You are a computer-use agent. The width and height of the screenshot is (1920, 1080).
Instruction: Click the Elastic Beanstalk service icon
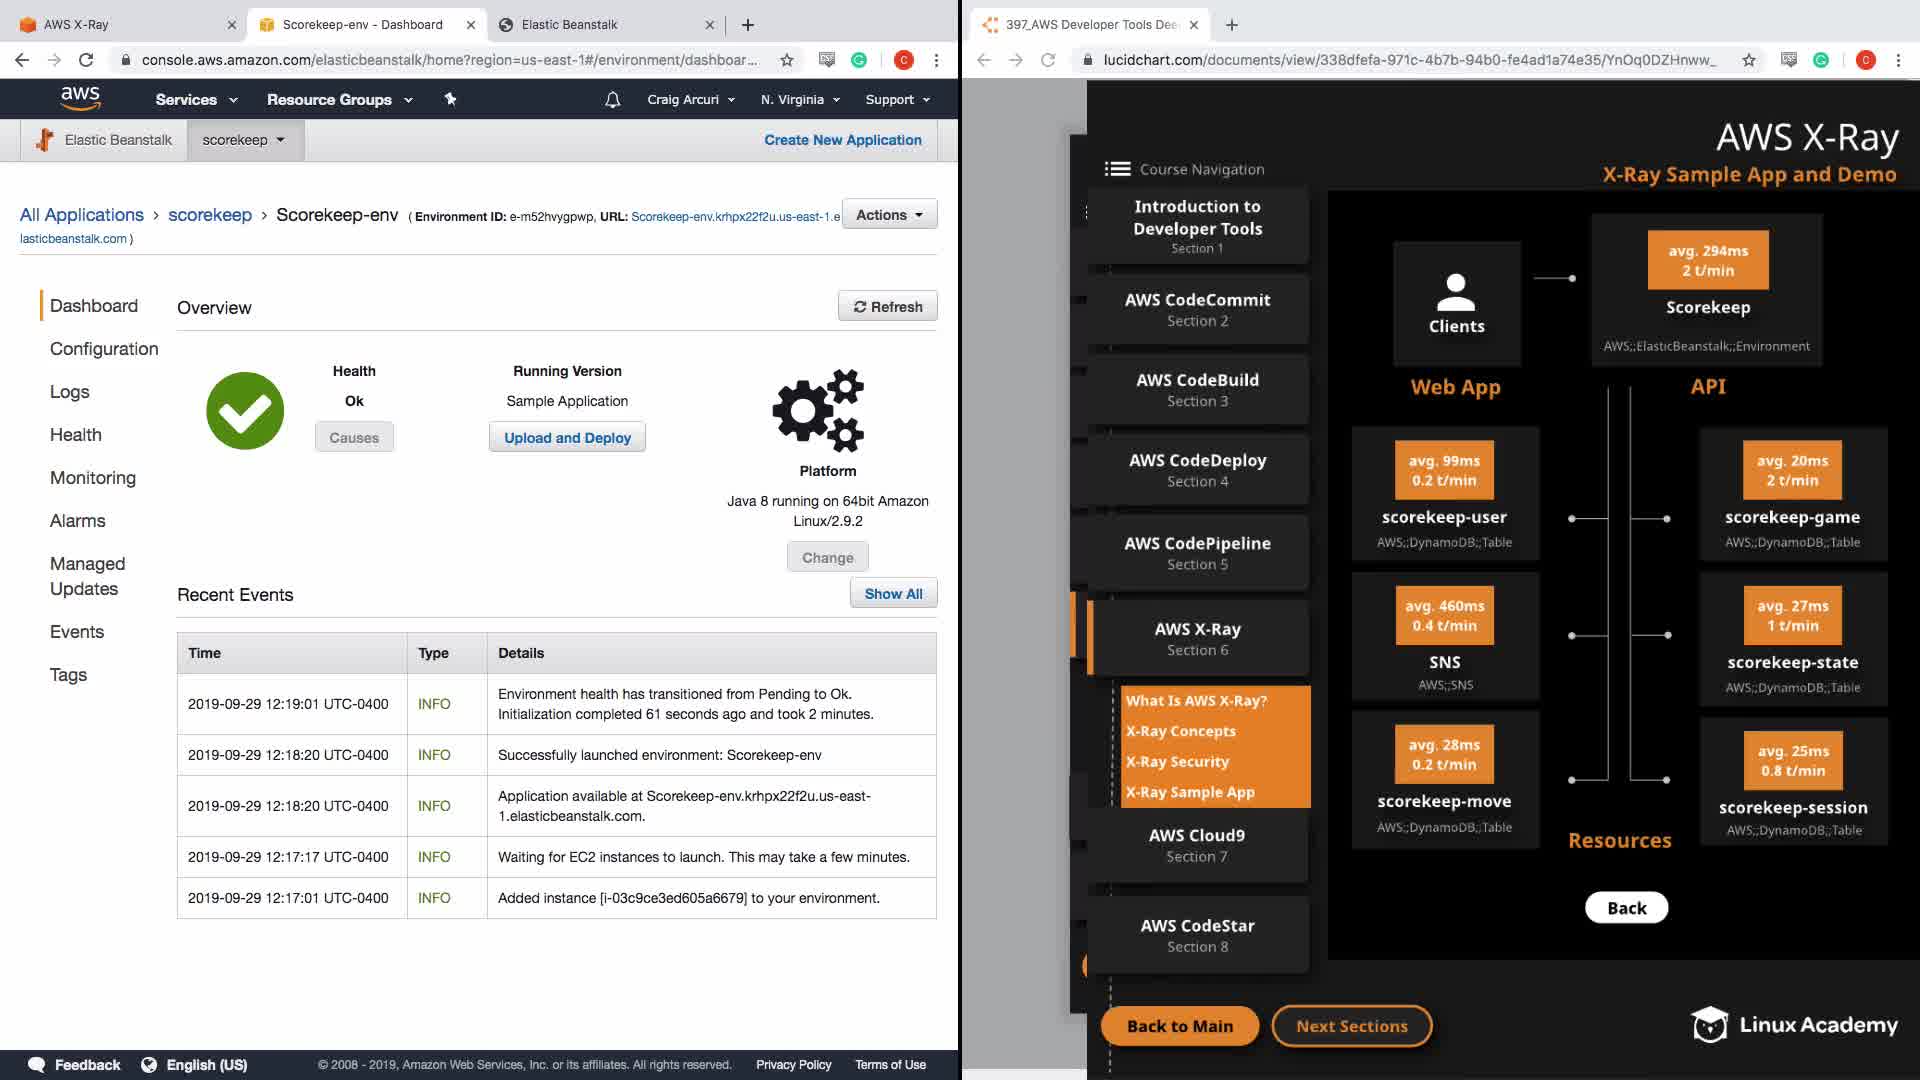point(44,140)
